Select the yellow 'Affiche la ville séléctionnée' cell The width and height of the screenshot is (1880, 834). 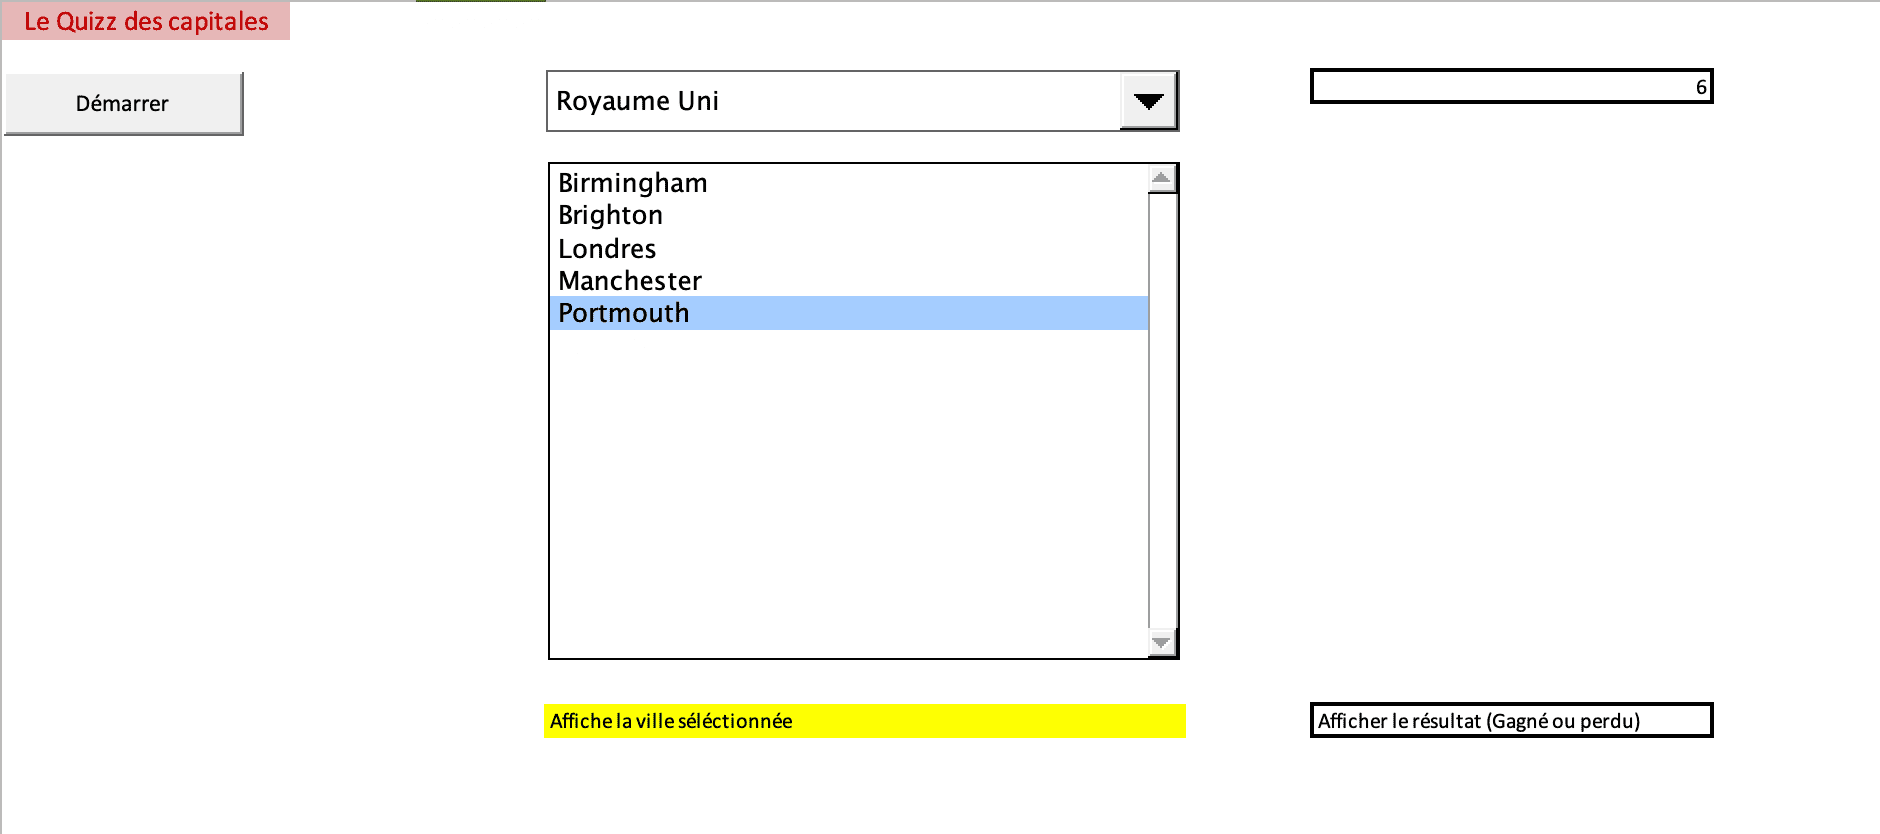pos(864,721)
